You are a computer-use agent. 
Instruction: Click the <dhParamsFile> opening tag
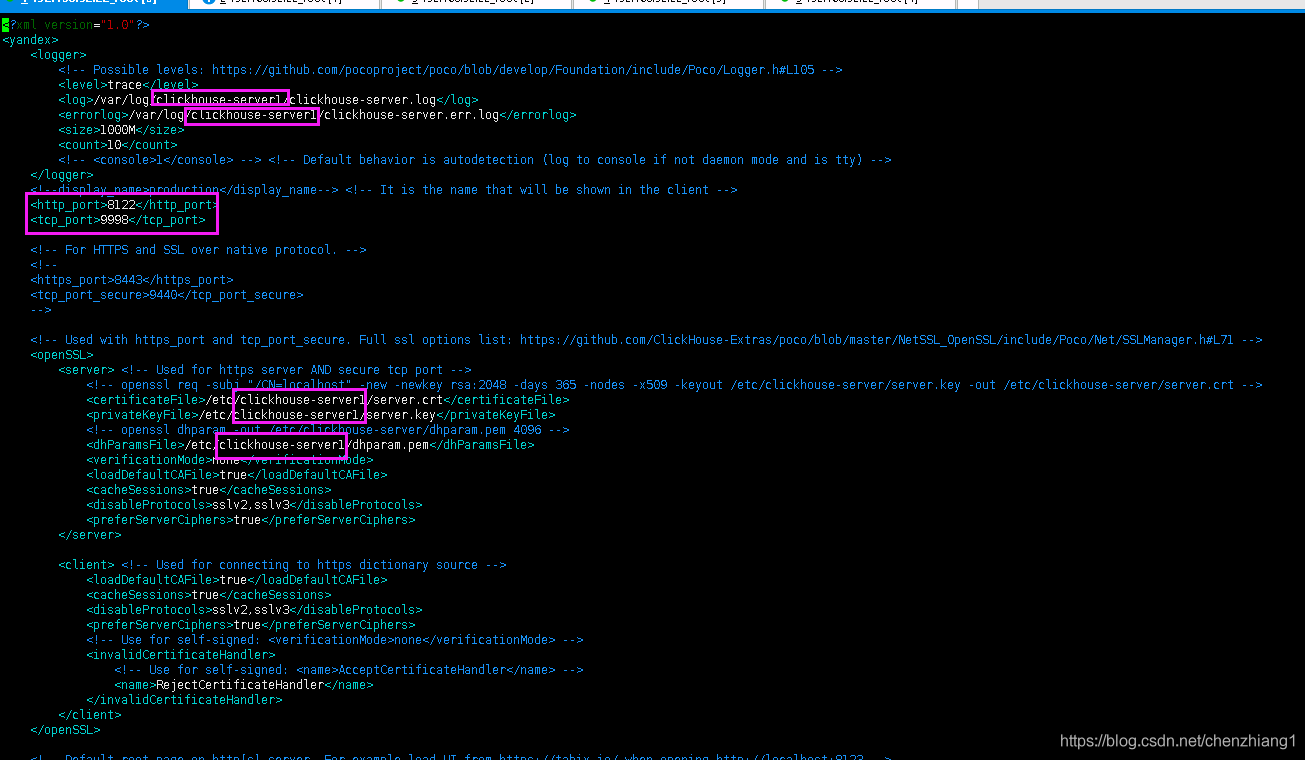pyautogui.click(x=135, y=445)
